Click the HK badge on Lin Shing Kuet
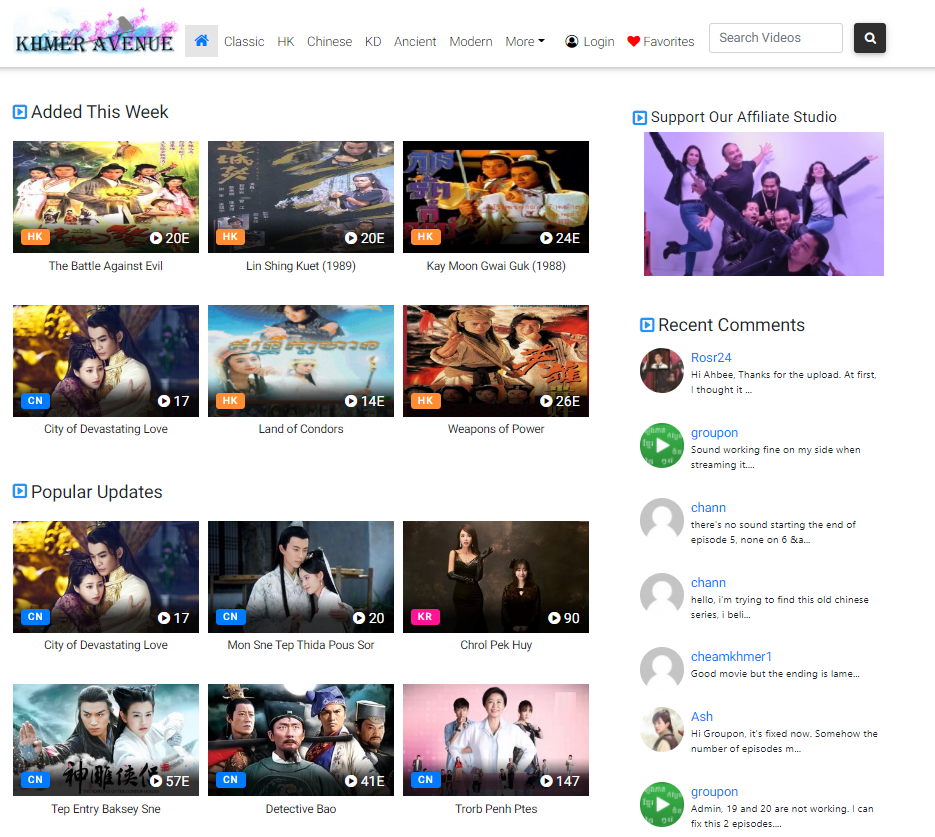 (x=230, y=237)
